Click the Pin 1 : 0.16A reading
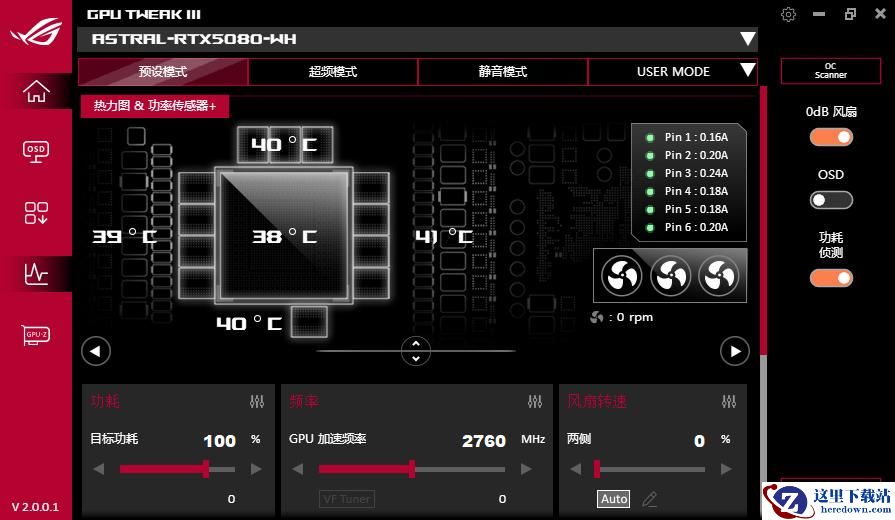895x520 pixels. [x=696, y=137]
